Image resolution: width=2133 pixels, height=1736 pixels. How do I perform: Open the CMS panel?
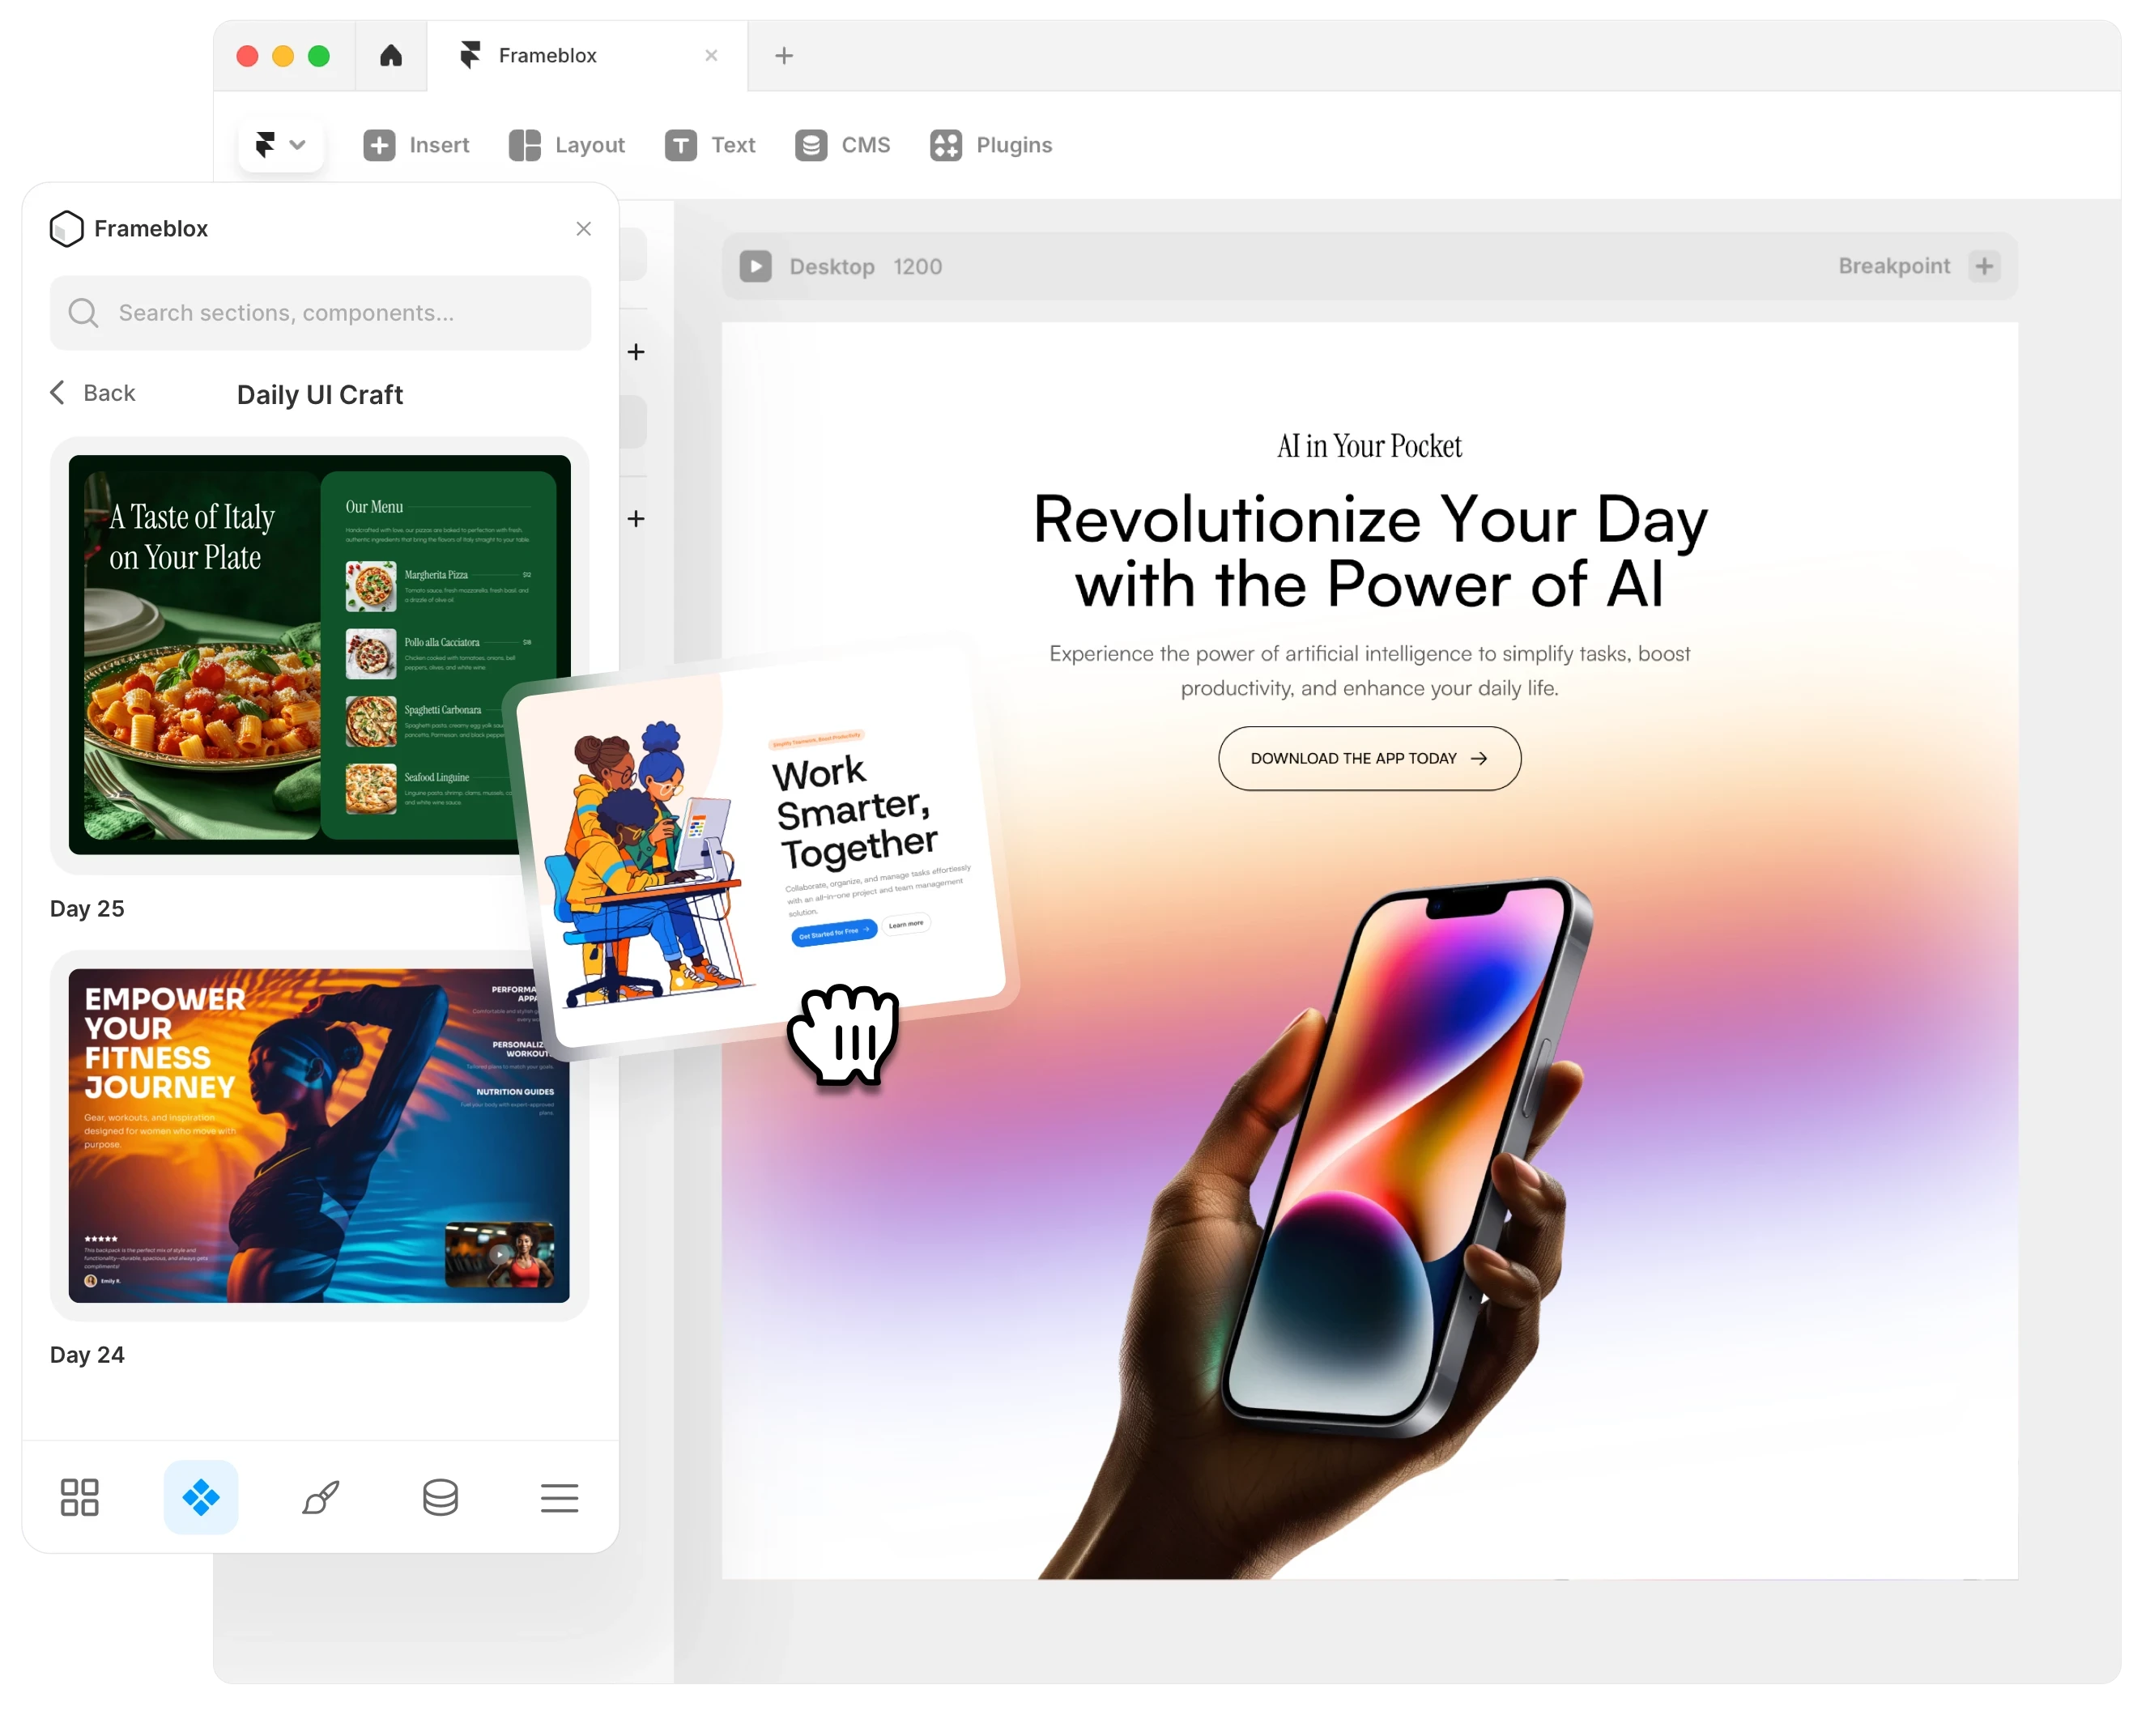843,145
